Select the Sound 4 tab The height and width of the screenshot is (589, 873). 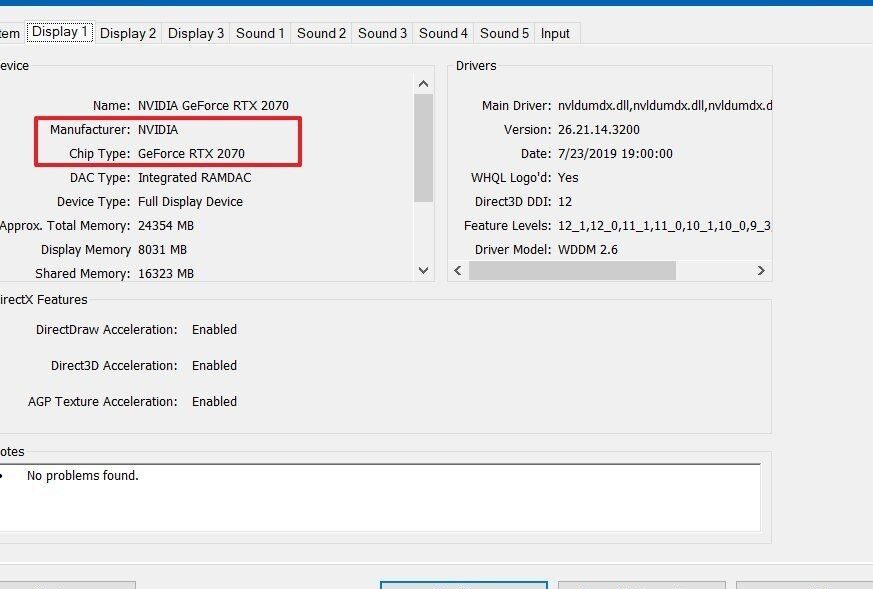click(443, 33)
